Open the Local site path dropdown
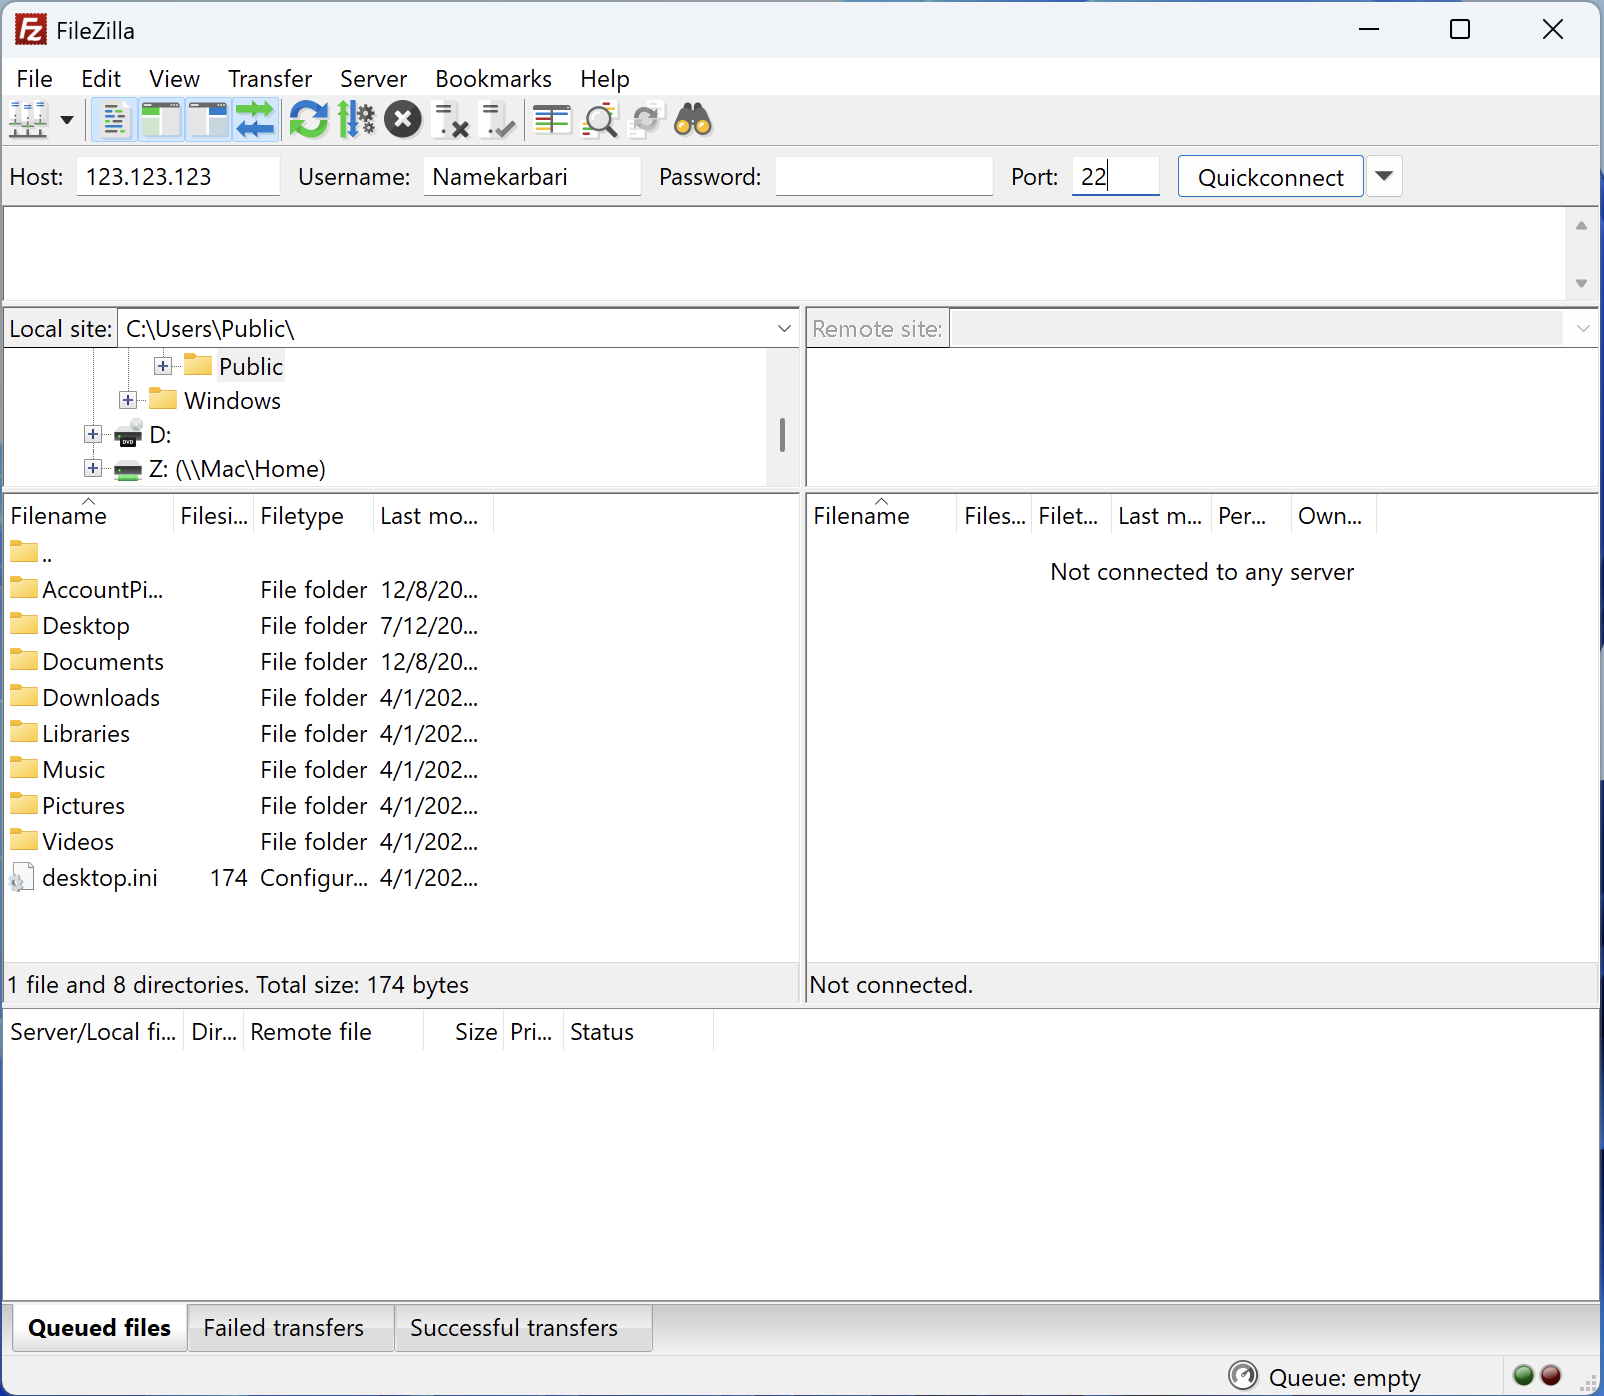 tap(785, 329)
